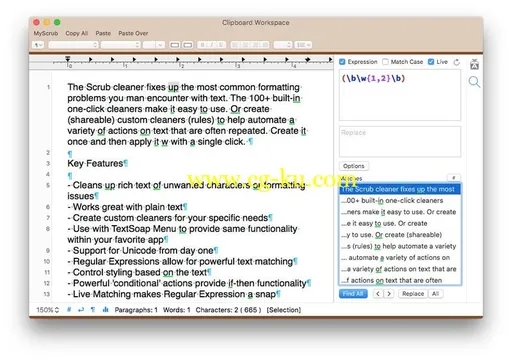Click into the Replace text field

point(400,141)
